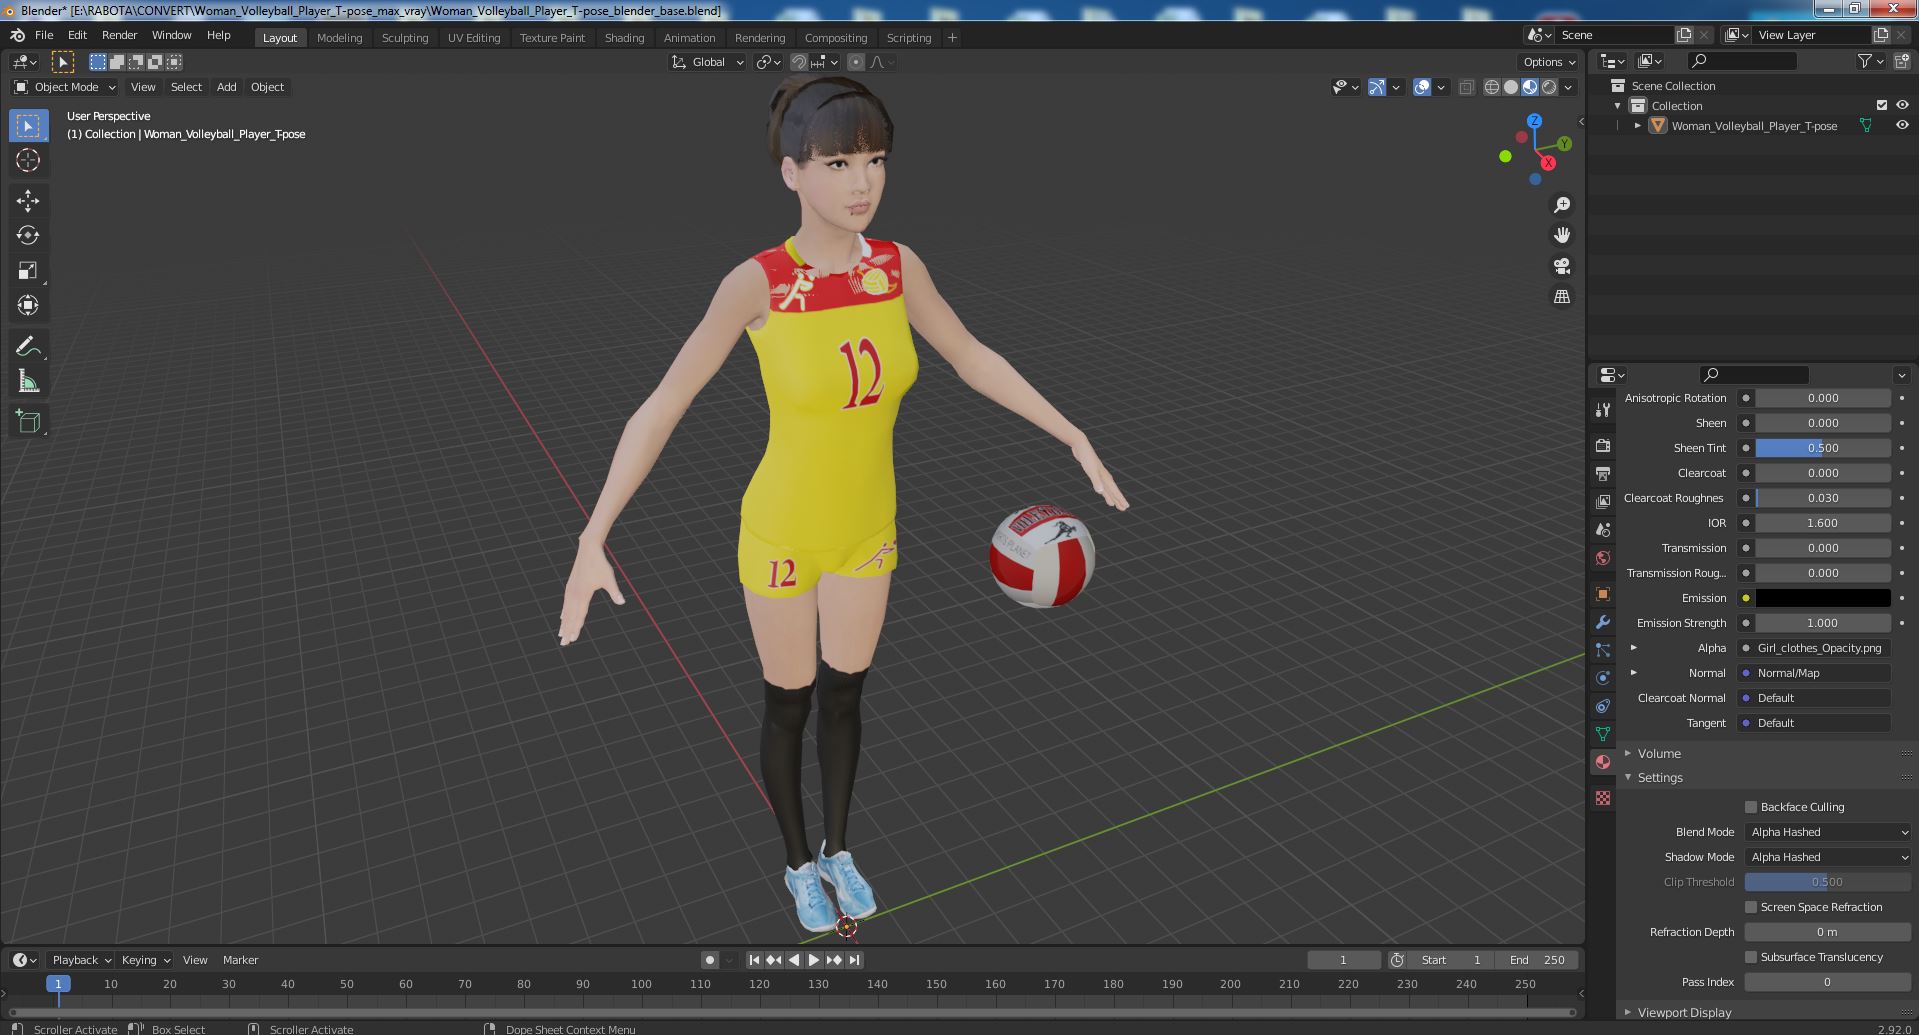Image resolution: width=1919 pixels, height=1035 pixels.
Task: Toggle camera view icon
Action: [1561, 266]
